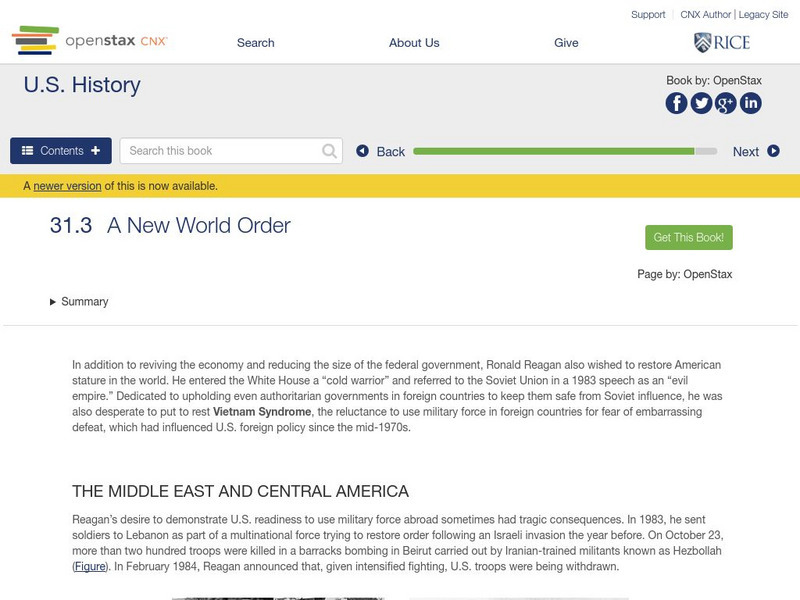Click the Next arrow icon
Image resolution: width=800 pixels, height=600 pixels.
[x=773, y=151]
